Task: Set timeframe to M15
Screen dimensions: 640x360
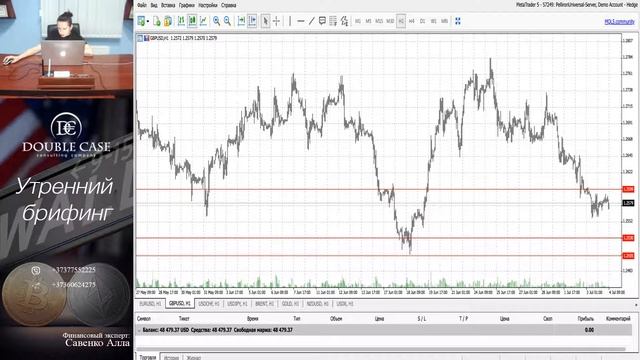Action: click(x=379, y=21)
